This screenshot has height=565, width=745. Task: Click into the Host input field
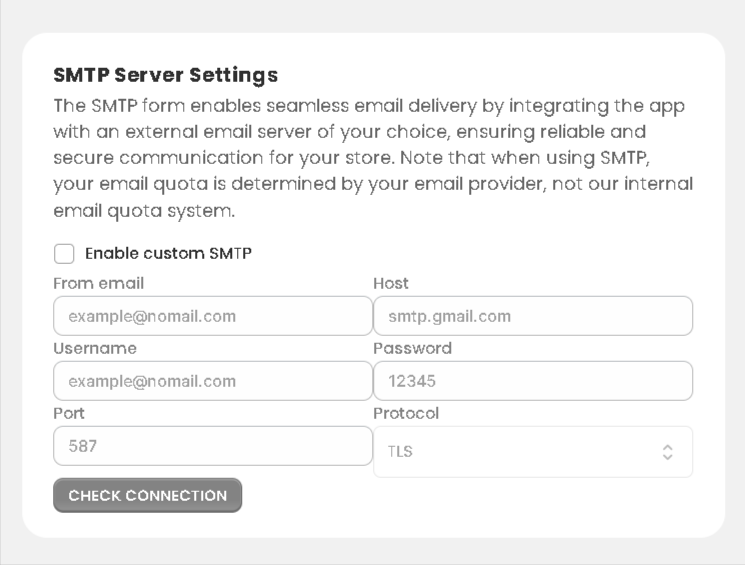(x=532, y=316)
